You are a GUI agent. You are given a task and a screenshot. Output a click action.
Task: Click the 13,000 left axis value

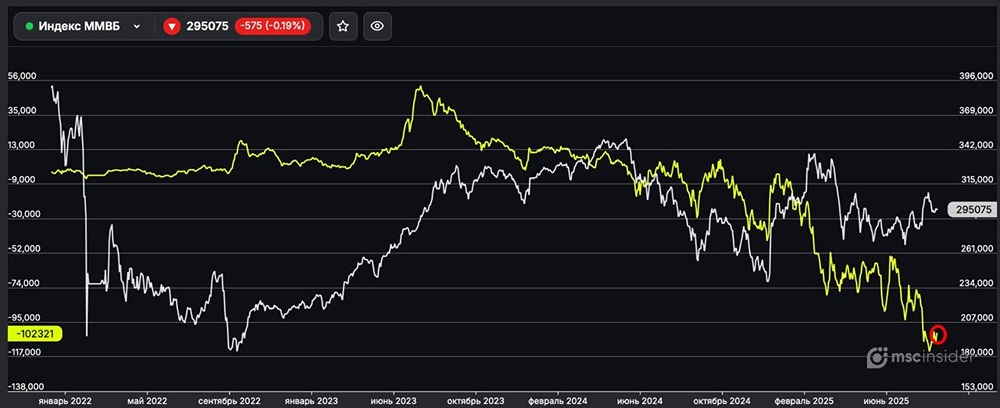coord(22,145)
